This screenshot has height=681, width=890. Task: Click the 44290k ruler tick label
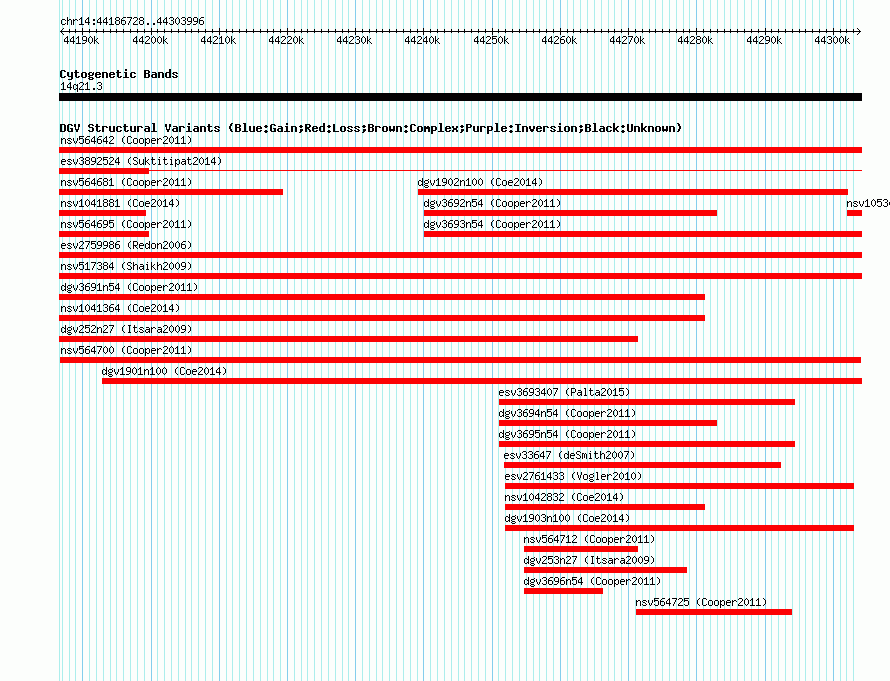(764, 40)
